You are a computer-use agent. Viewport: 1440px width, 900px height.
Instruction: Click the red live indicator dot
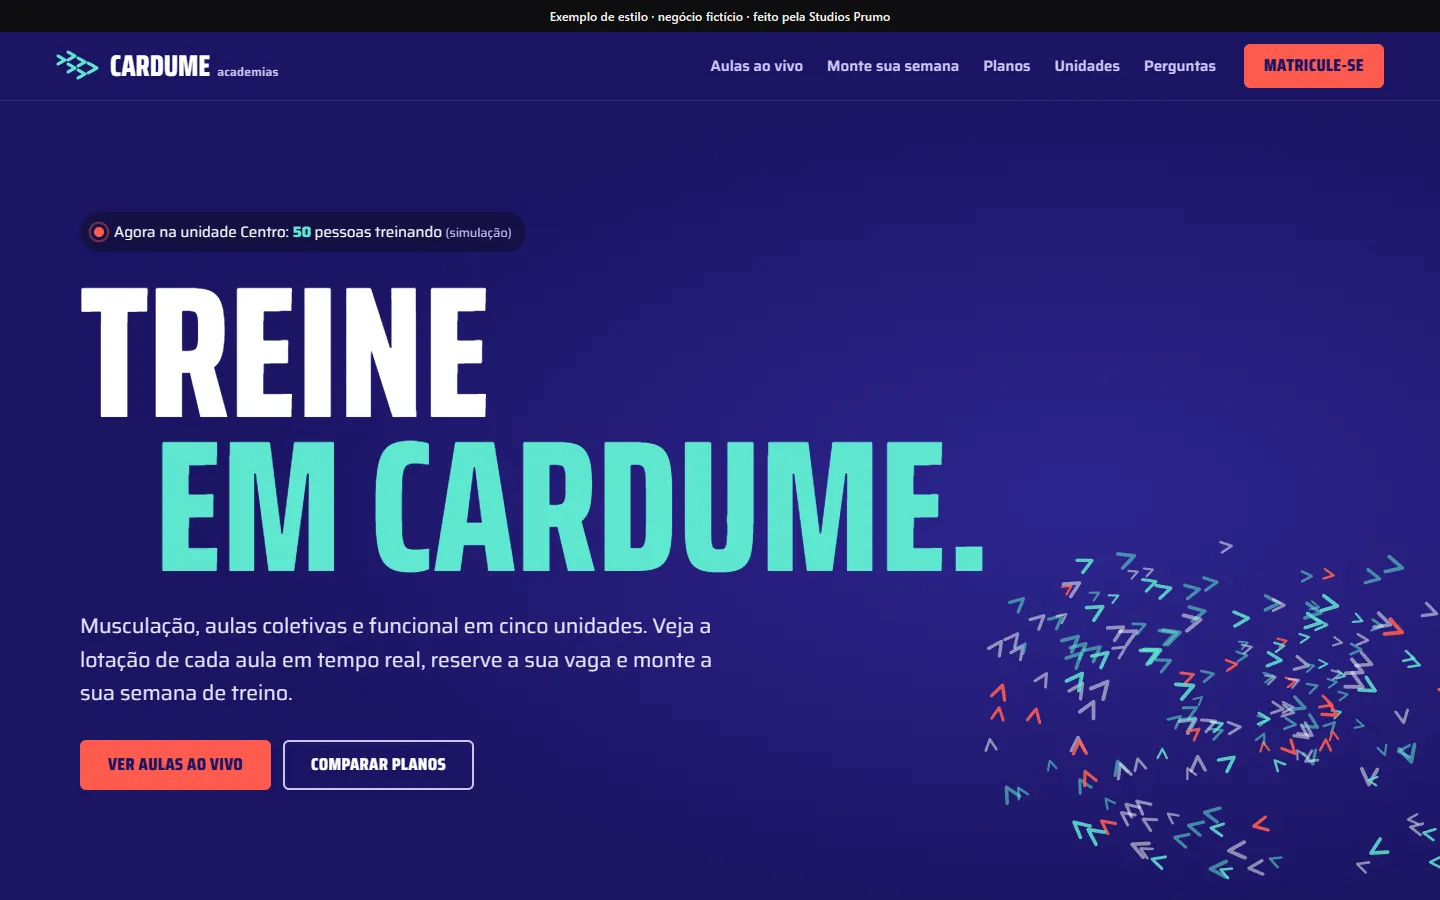coord(99,232)
